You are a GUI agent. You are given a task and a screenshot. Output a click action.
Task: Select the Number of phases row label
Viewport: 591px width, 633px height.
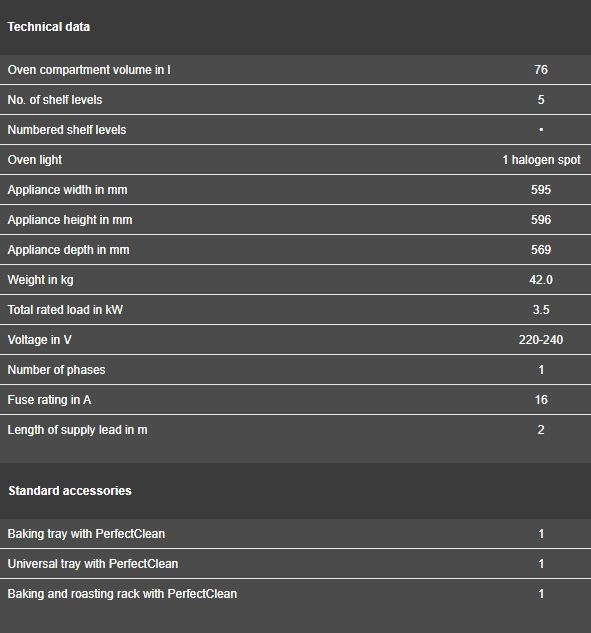[x=57, y=370]
